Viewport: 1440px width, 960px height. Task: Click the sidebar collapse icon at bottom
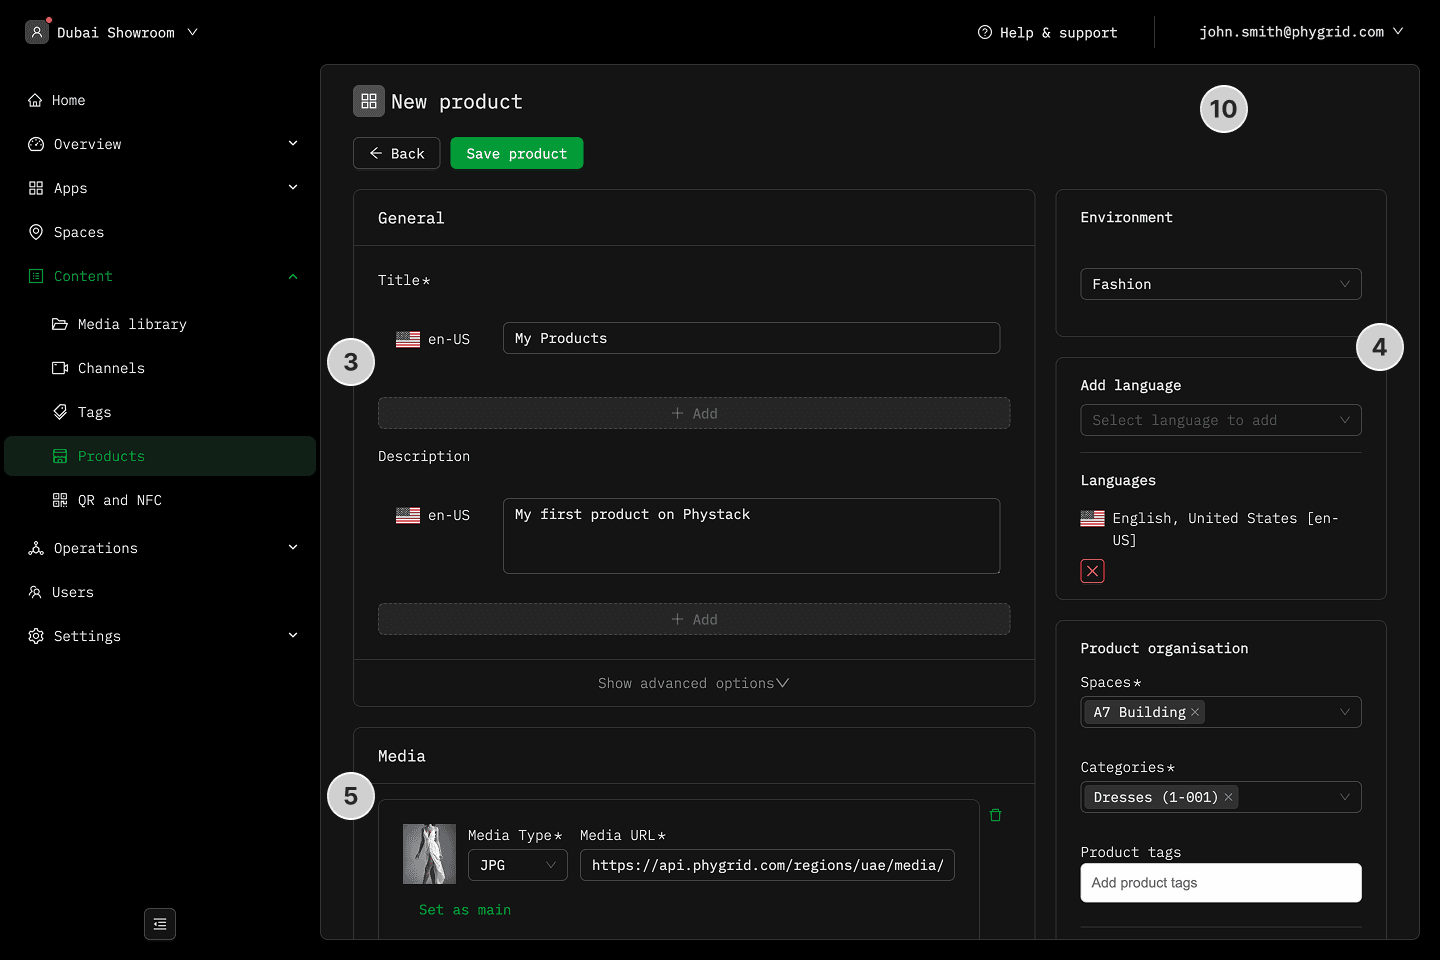160,924
